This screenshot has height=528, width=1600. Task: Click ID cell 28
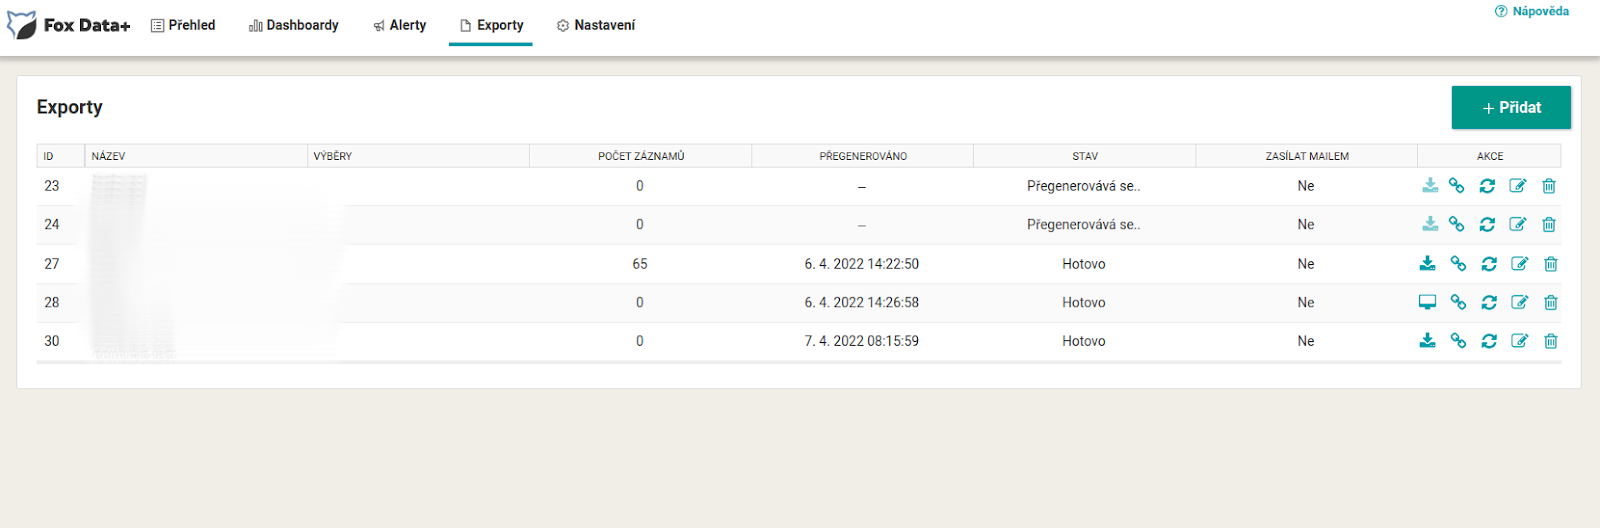tap(52, 302)
